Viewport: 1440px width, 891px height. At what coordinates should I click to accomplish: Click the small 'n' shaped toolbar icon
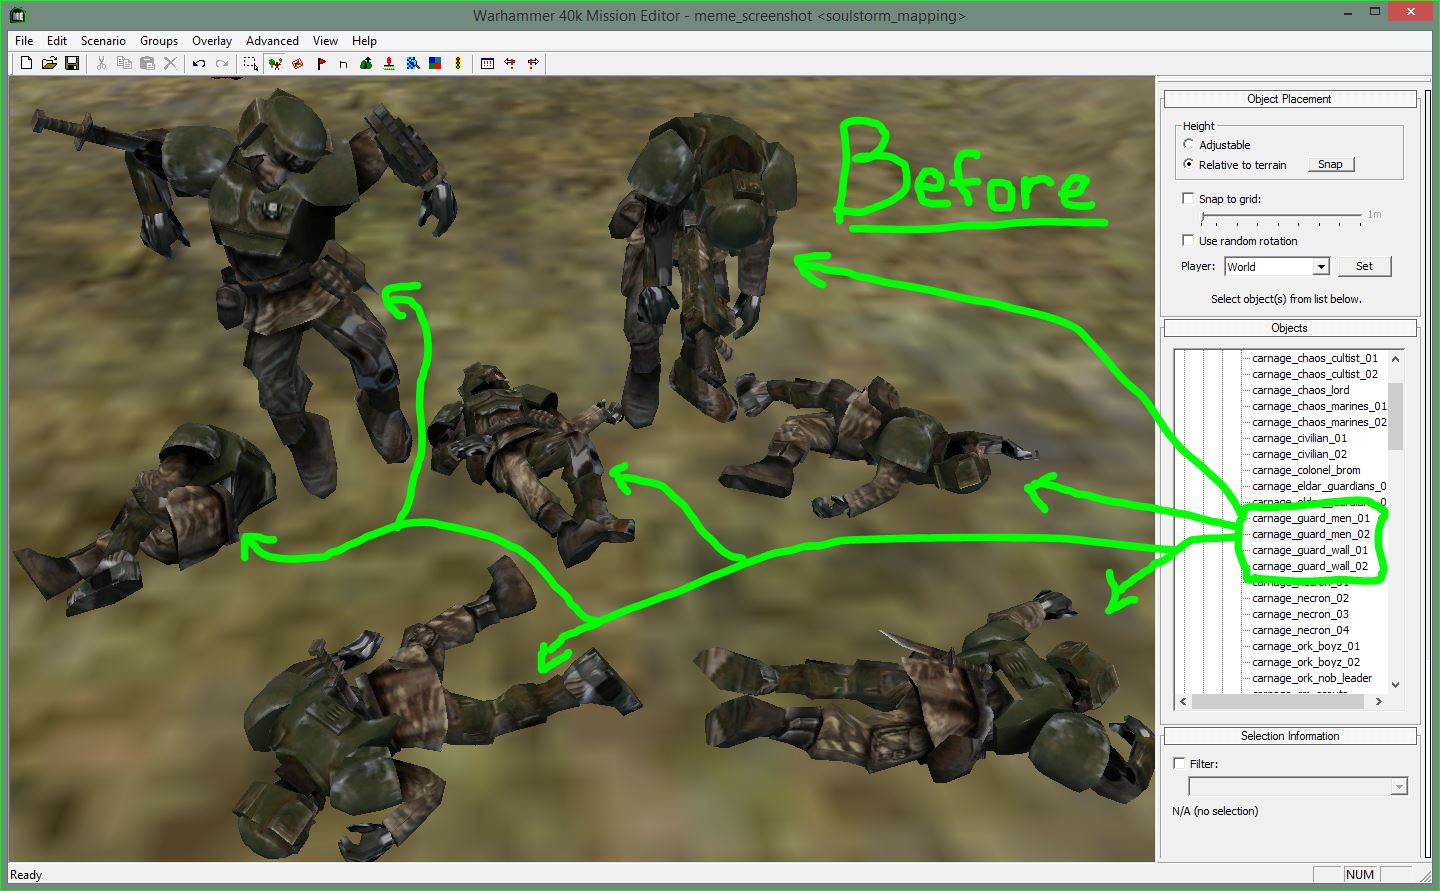pyautogui.click(x=343, y=63)
